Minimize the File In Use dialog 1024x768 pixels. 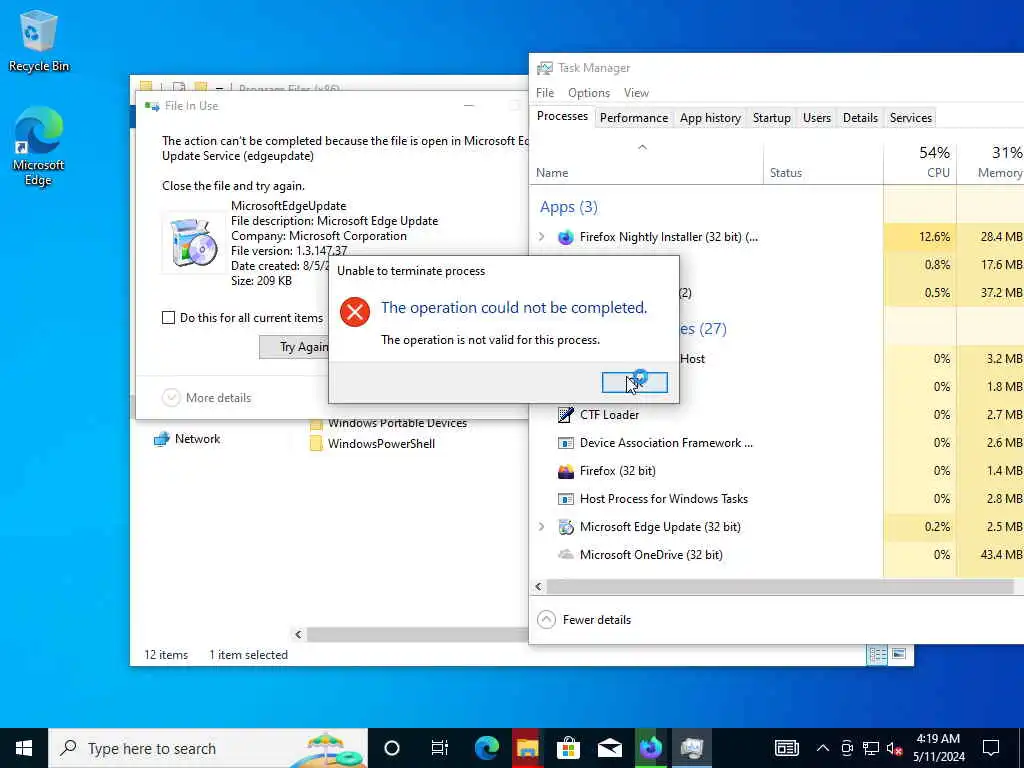pos(468,106)
